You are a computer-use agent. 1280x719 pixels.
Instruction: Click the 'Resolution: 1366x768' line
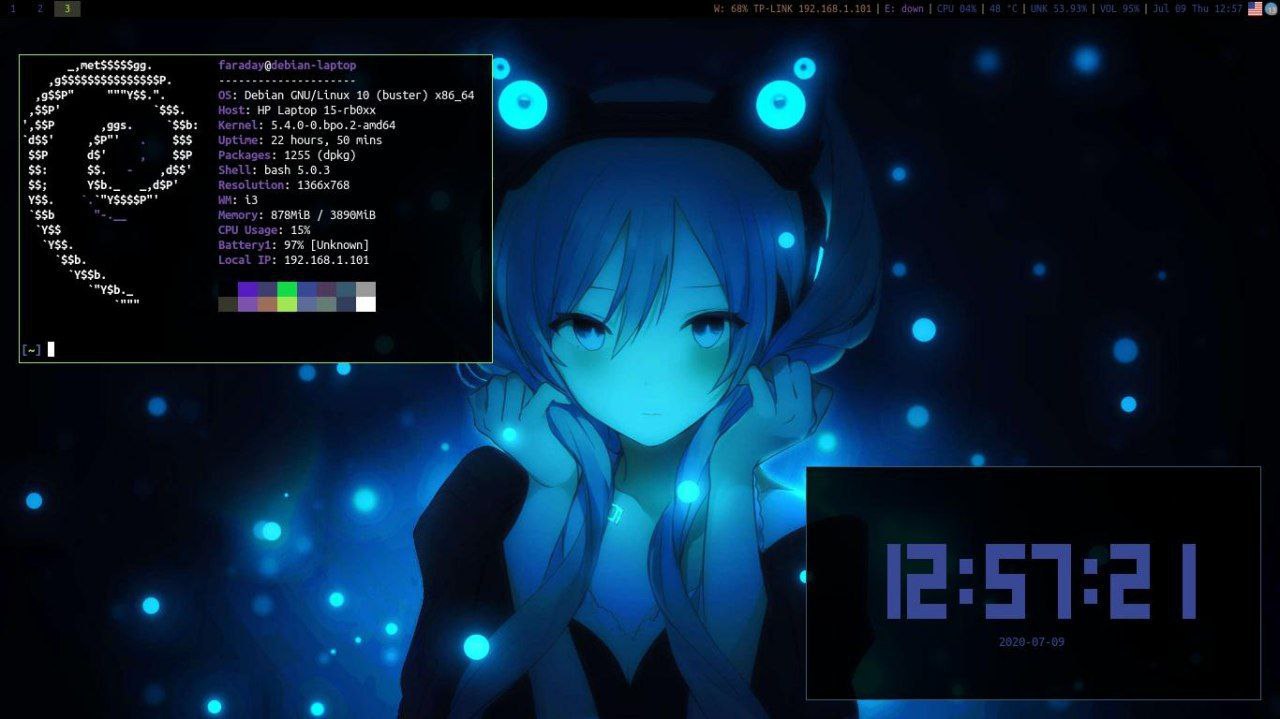coord(284,185)
